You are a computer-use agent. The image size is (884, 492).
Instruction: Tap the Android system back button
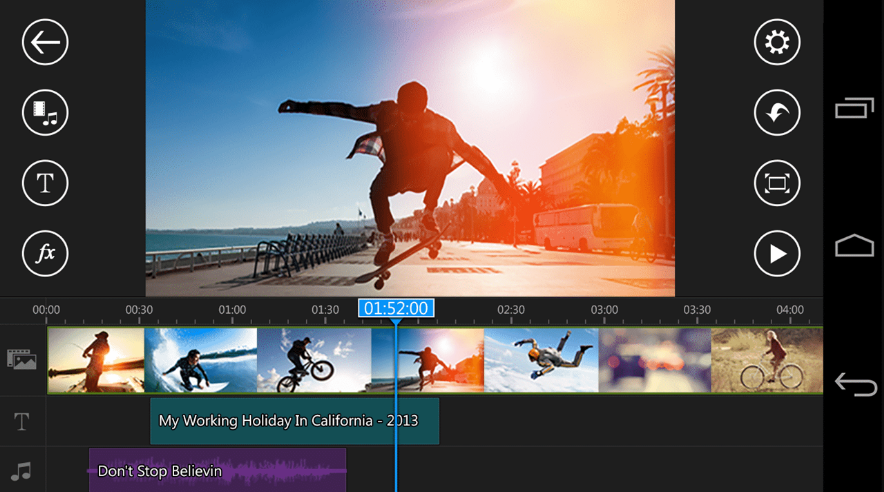point(855,384)
